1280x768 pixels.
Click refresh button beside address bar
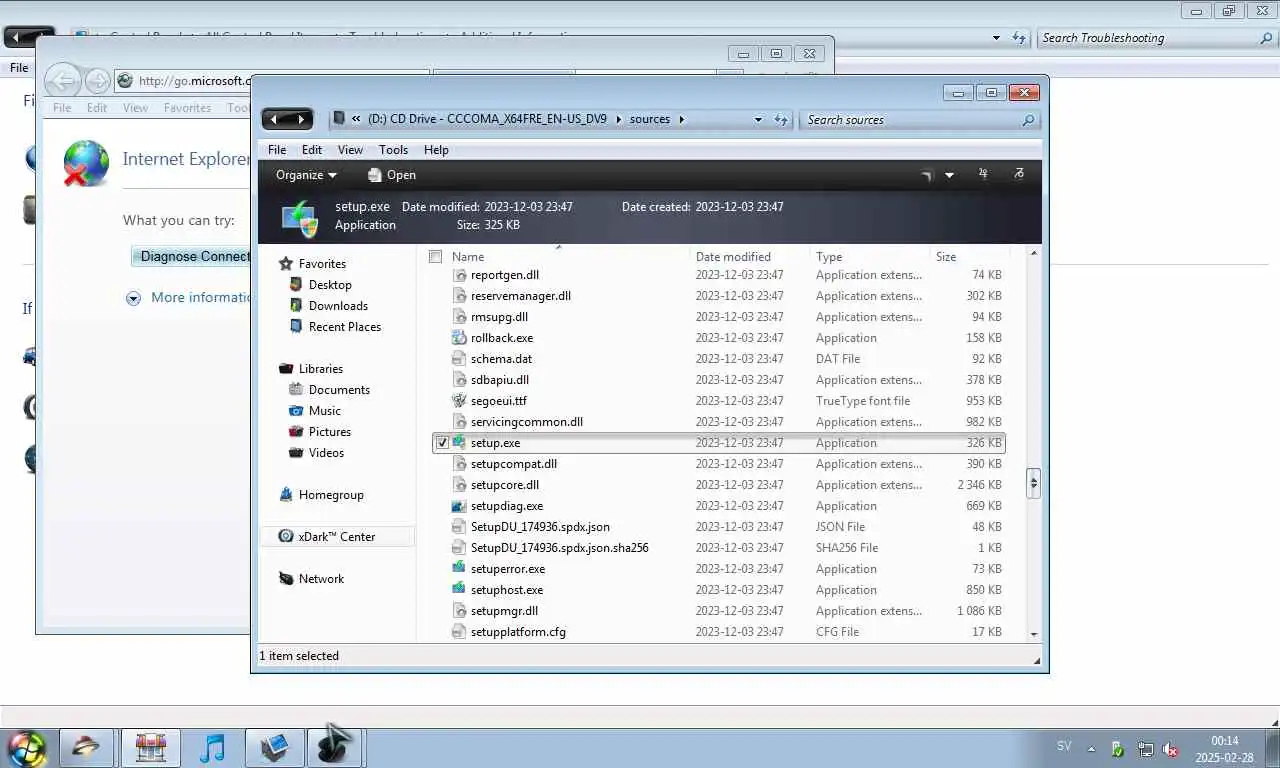click(x=781, y=119)
